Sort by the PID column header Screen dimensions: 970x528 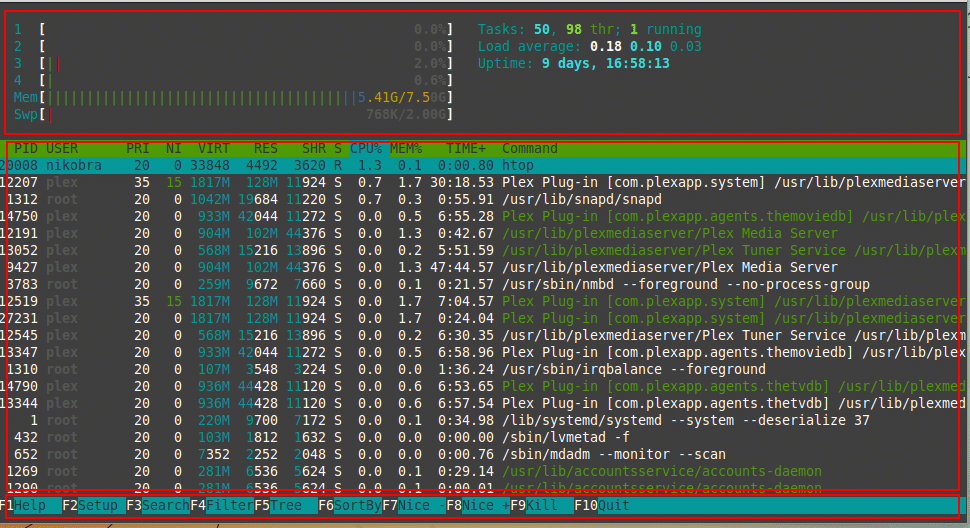pos(26,148)
